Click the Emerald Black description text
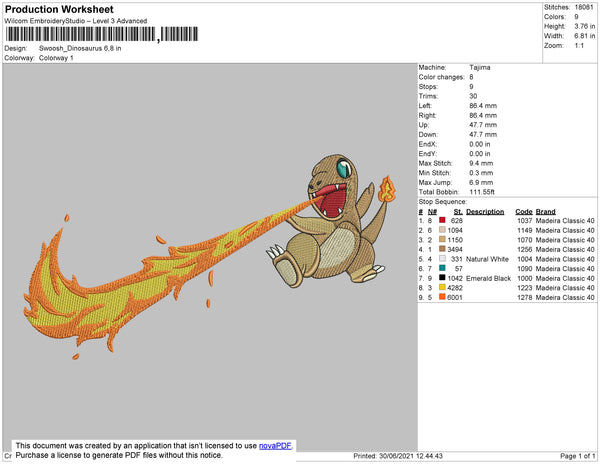This screenshot has height=464, width=600. (488, 278)
